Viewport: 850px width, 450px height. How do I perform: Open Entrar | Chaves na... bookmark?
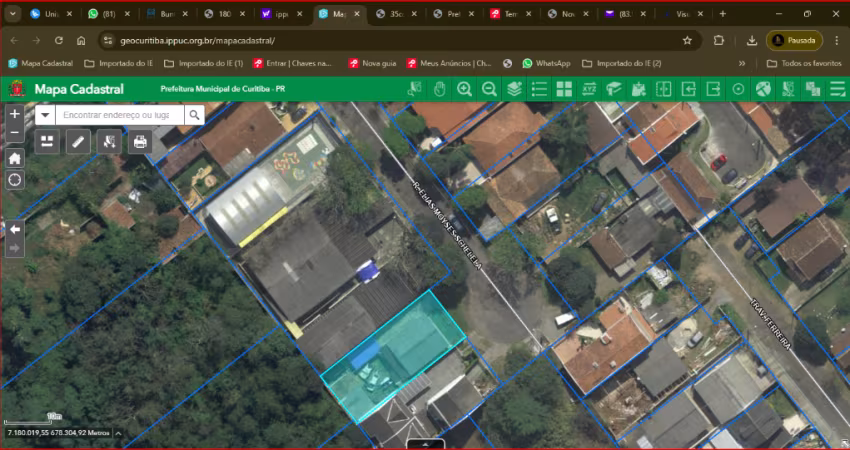pos(293,63)
